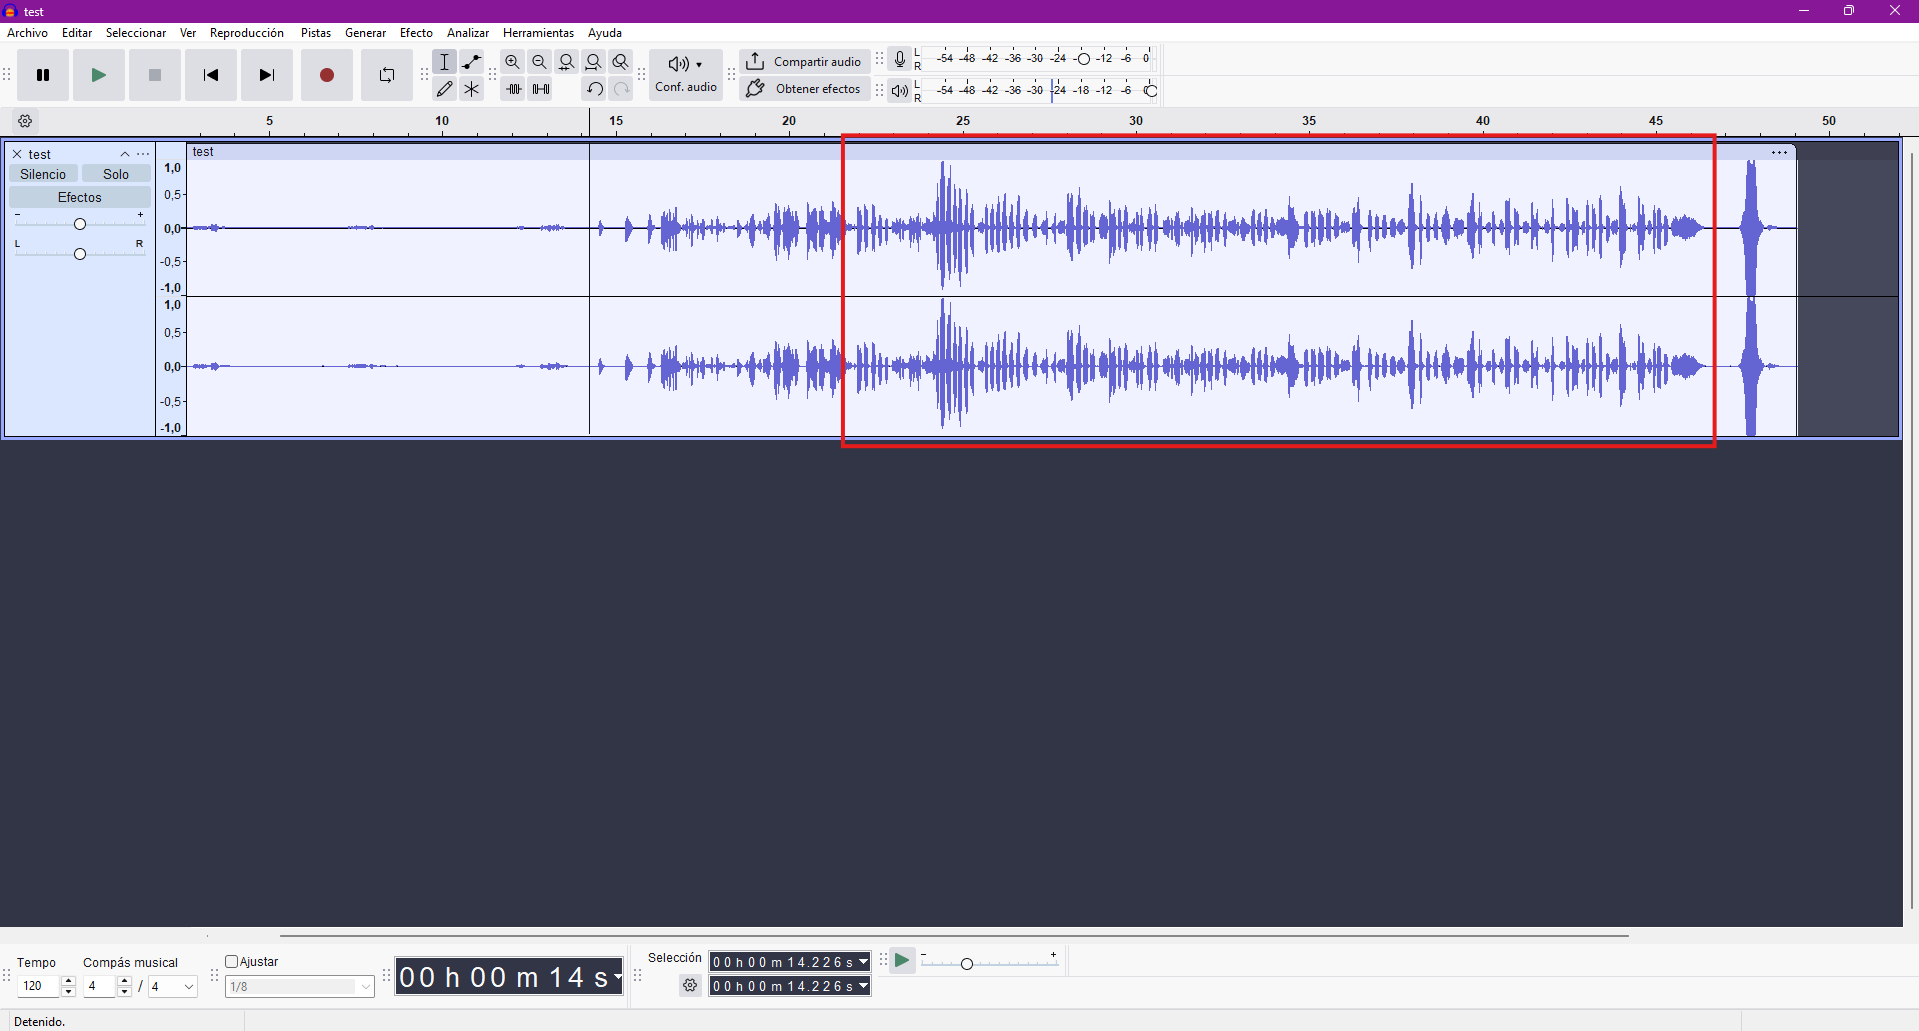Open the Conf. audio dropdown

686,75
